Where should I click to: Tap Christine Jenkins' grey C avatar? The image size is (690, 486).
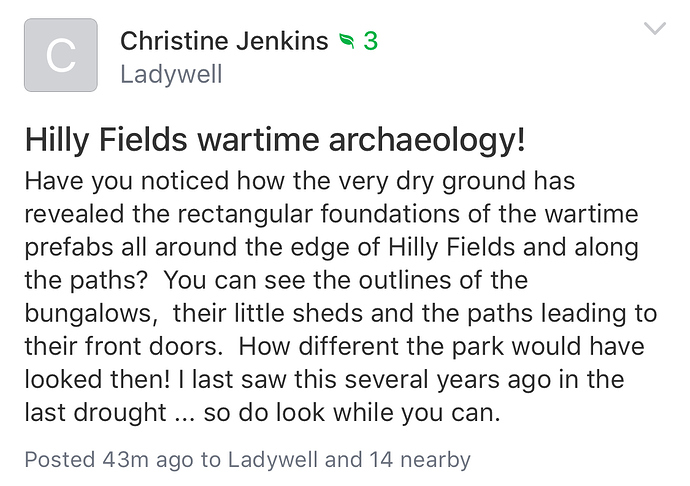(x=61, y=55)
